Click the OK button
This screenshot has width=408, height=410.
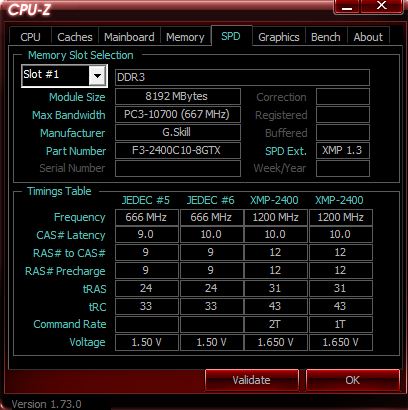(352, 380)
